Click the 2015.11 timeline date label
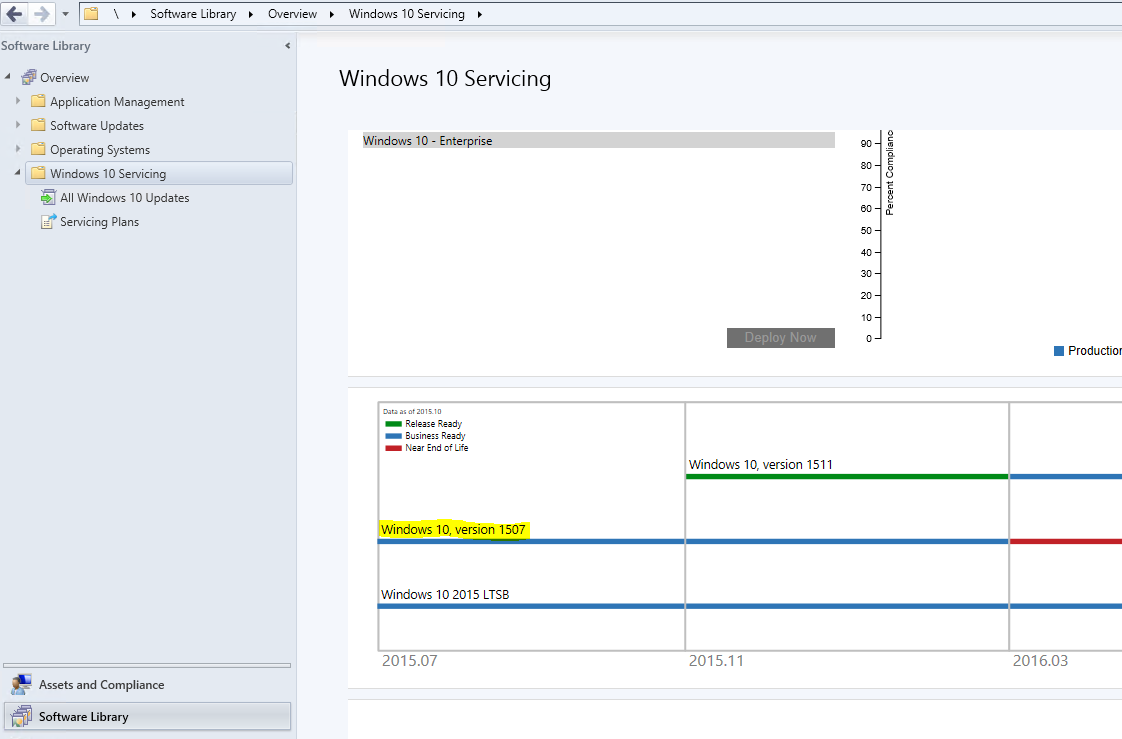 pos(716,661)
